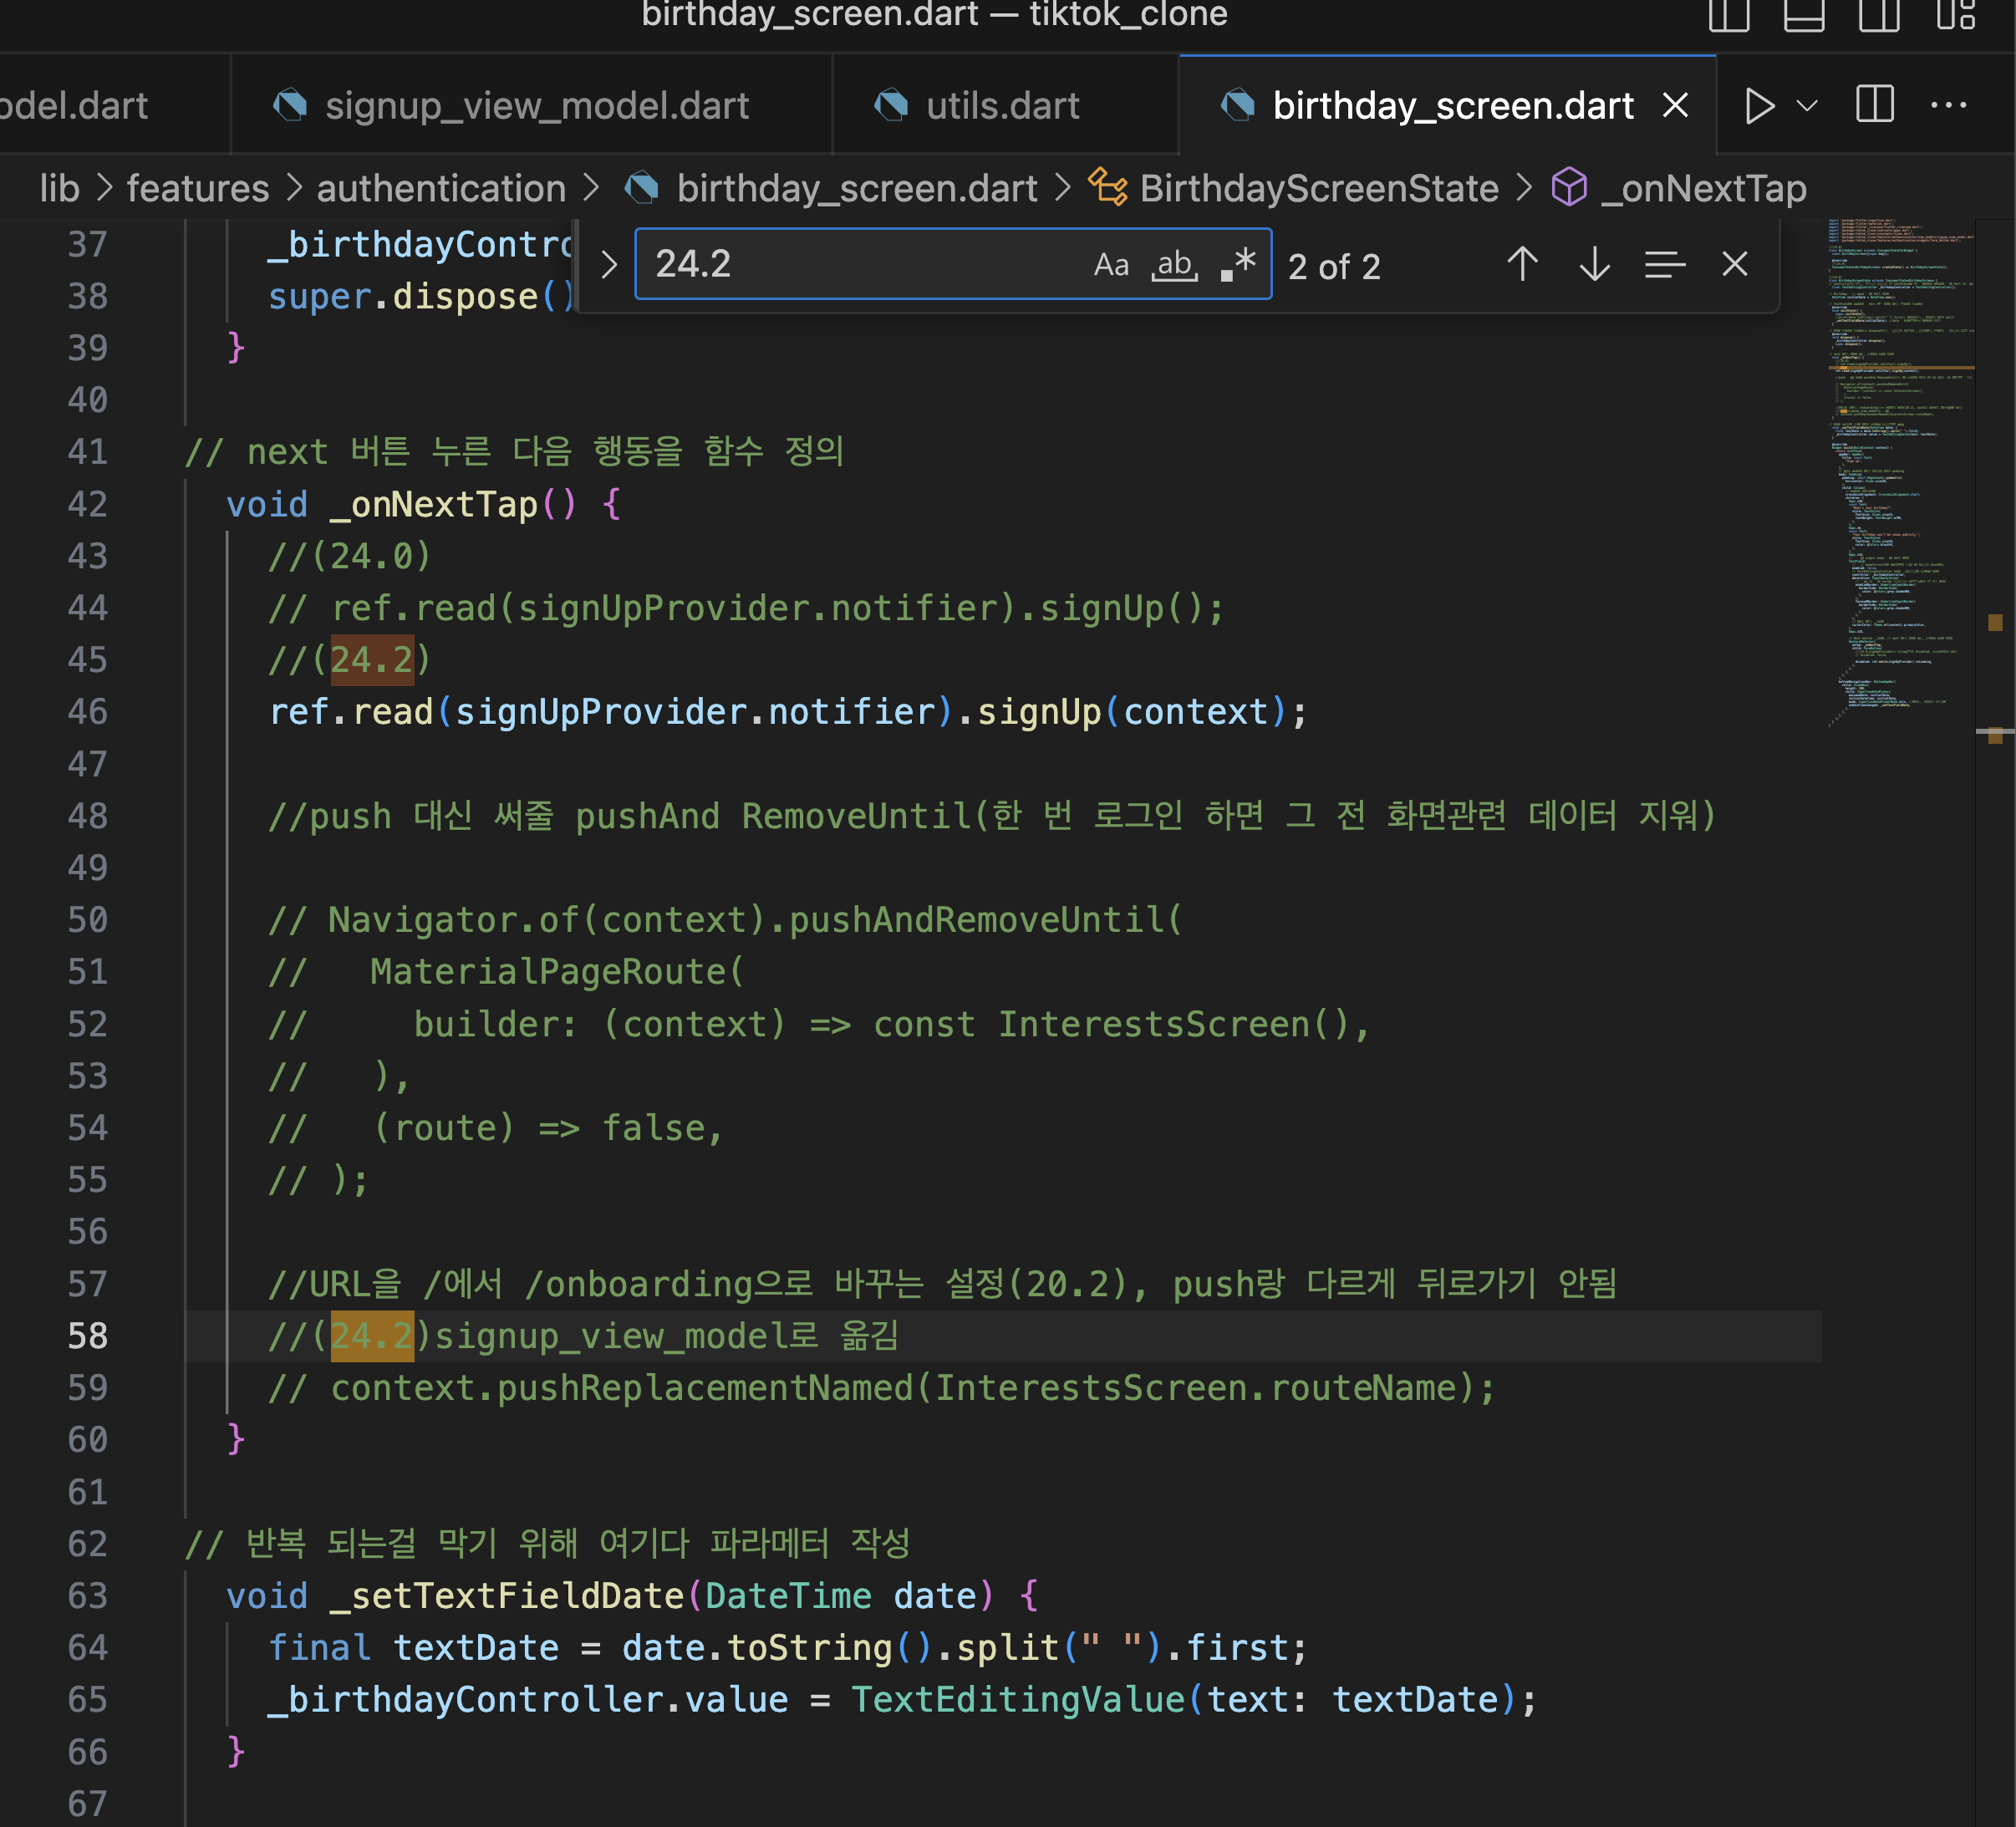Toggle Match Case option in find bar
2016x1827 pixels.
tap(1111, 265)
